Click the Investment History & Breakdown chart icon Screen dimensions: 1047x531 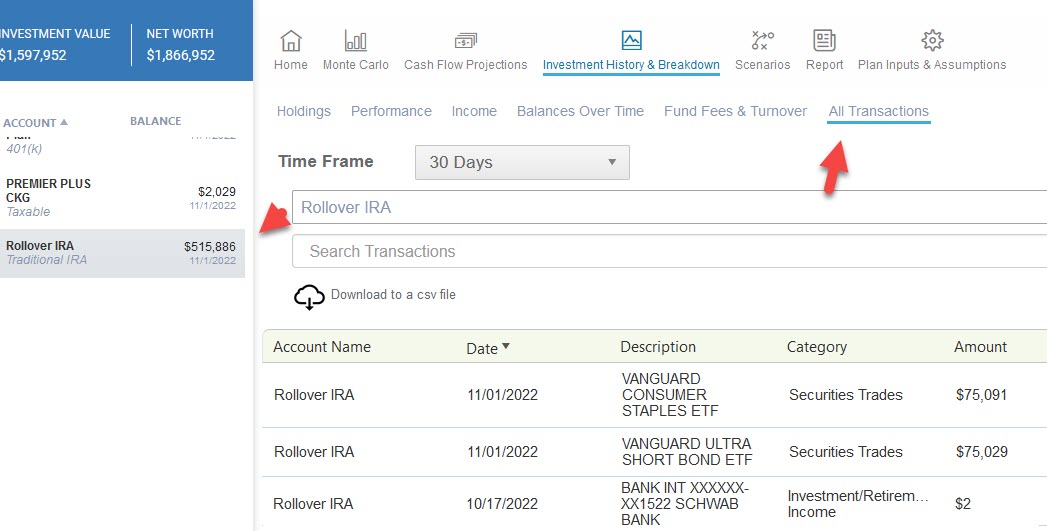(x=631, y=40)
